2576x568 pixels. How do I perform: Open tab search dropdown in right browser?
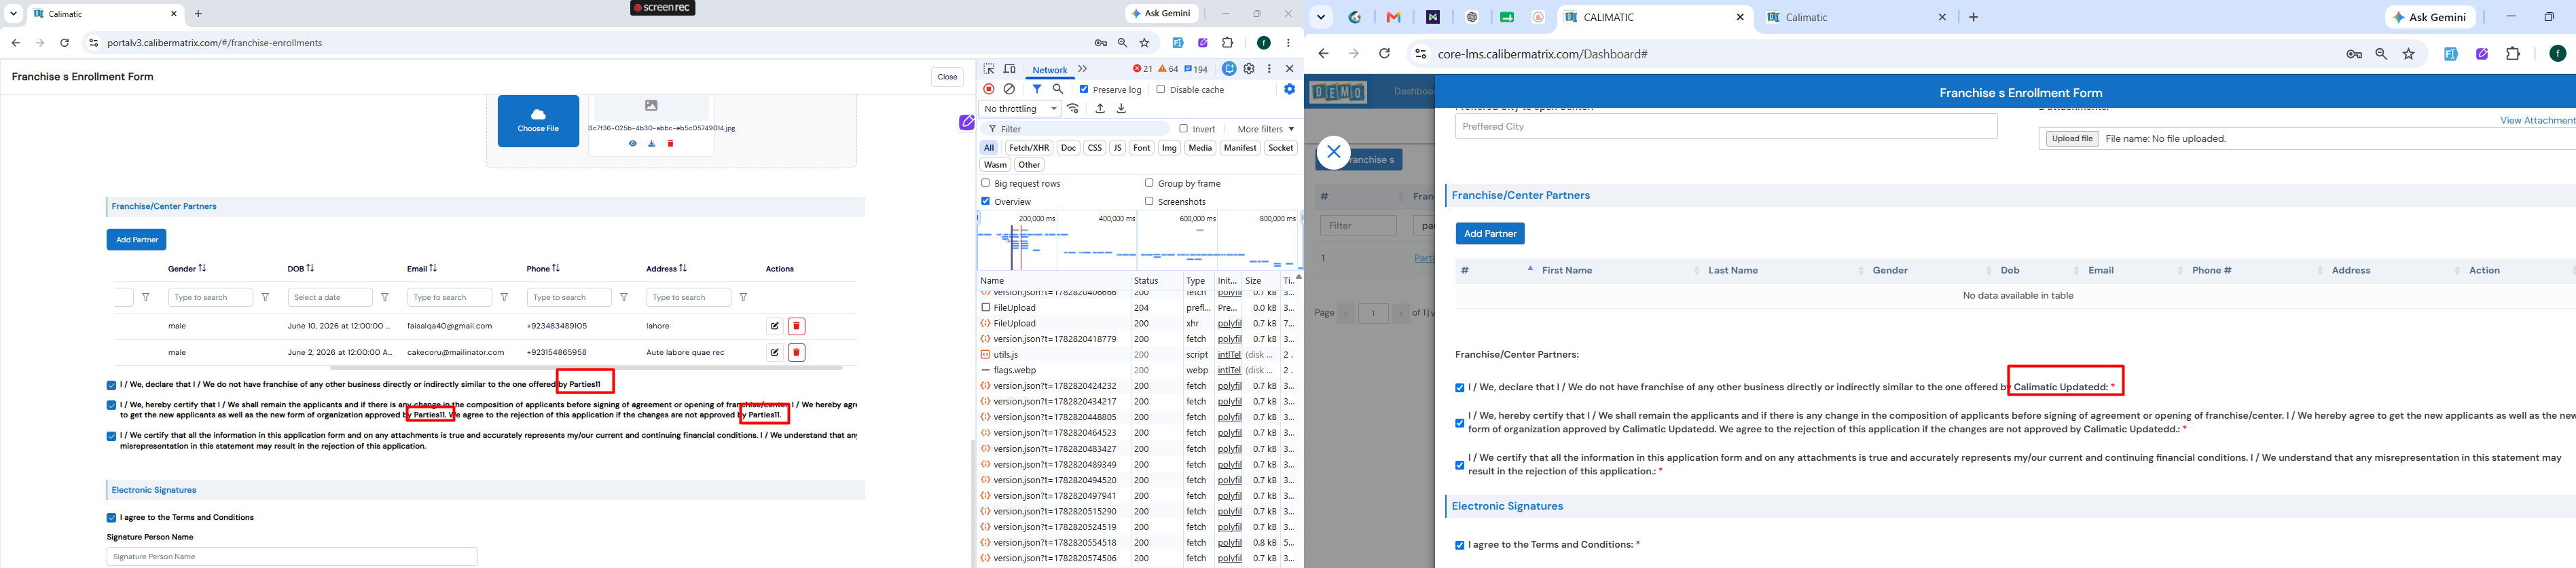pyautogui.click(x=1321, y=17)
